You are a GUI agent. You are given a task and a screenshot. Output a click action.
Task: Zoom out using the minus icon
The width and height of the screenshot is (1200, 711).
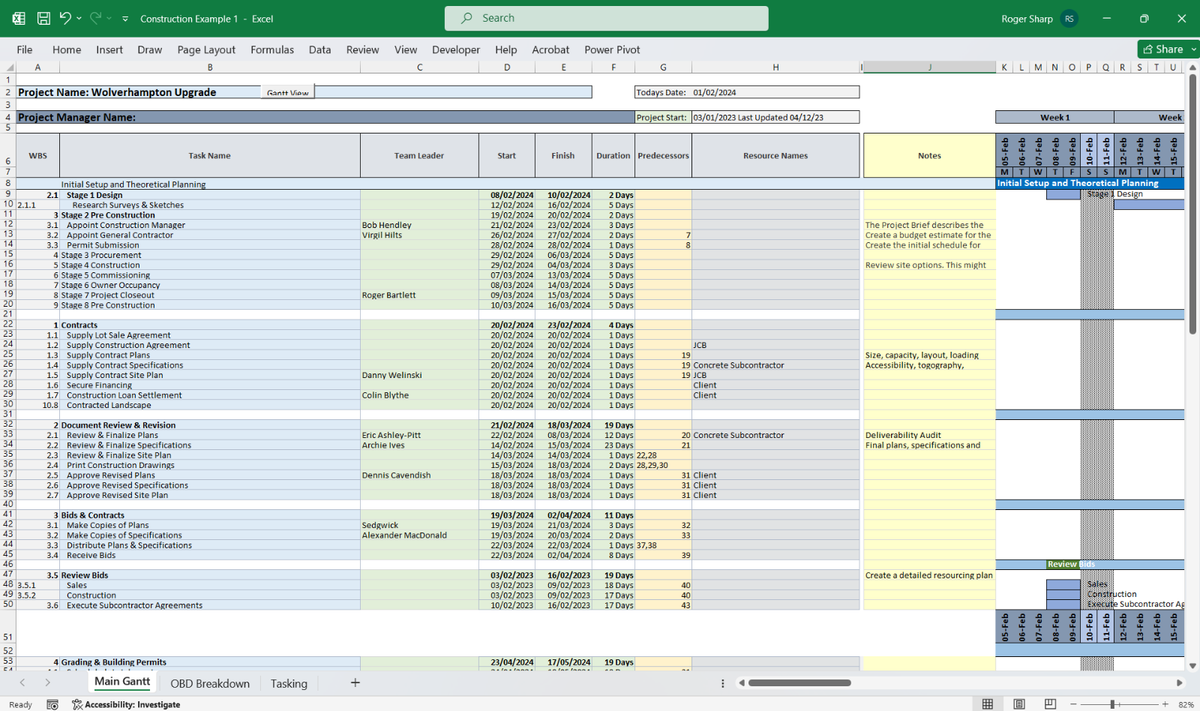[1073, 702]
